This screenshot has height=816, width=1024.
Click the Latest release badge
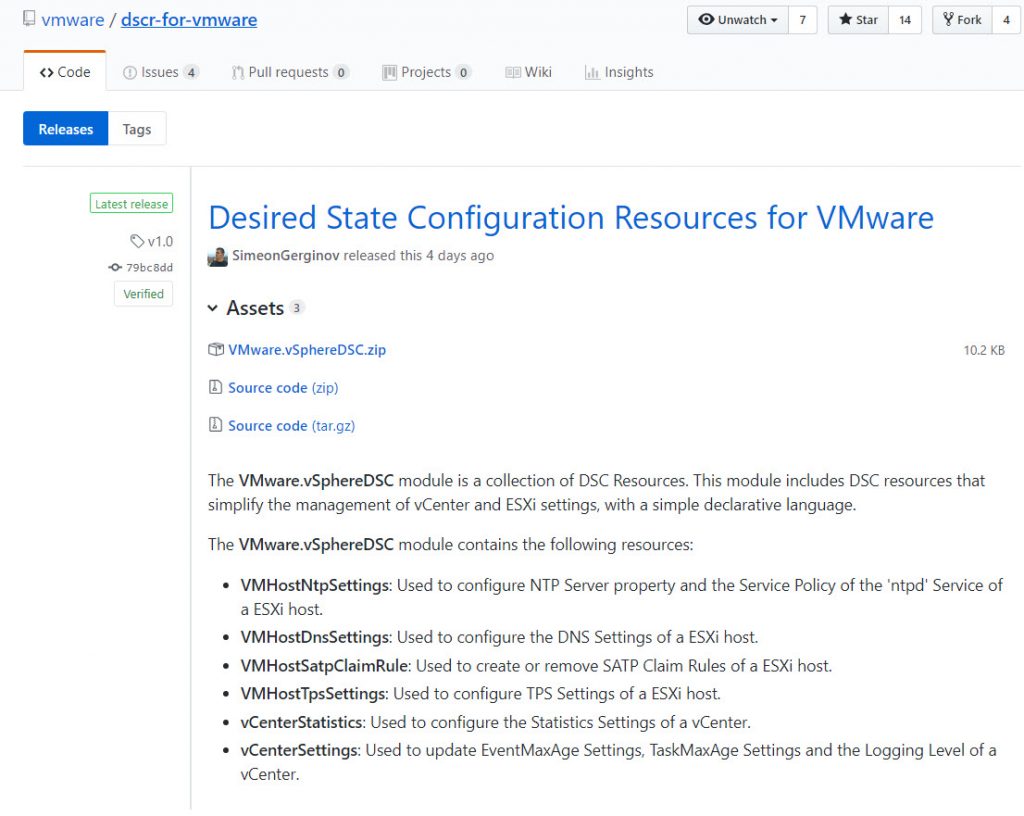pos(131,204)
